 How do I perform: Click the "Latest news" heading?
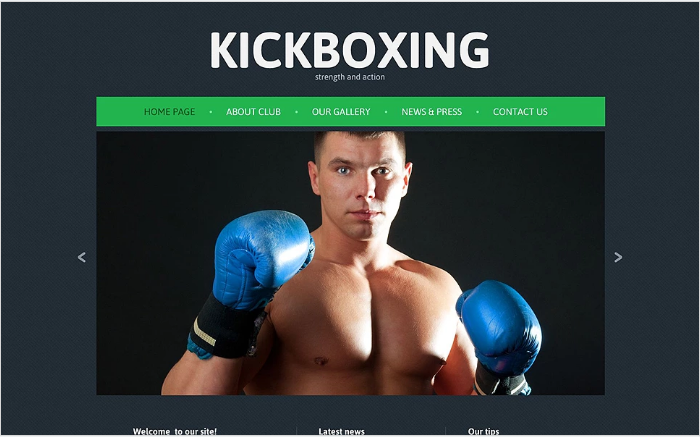pyautogui.click(x=342, y=431)
